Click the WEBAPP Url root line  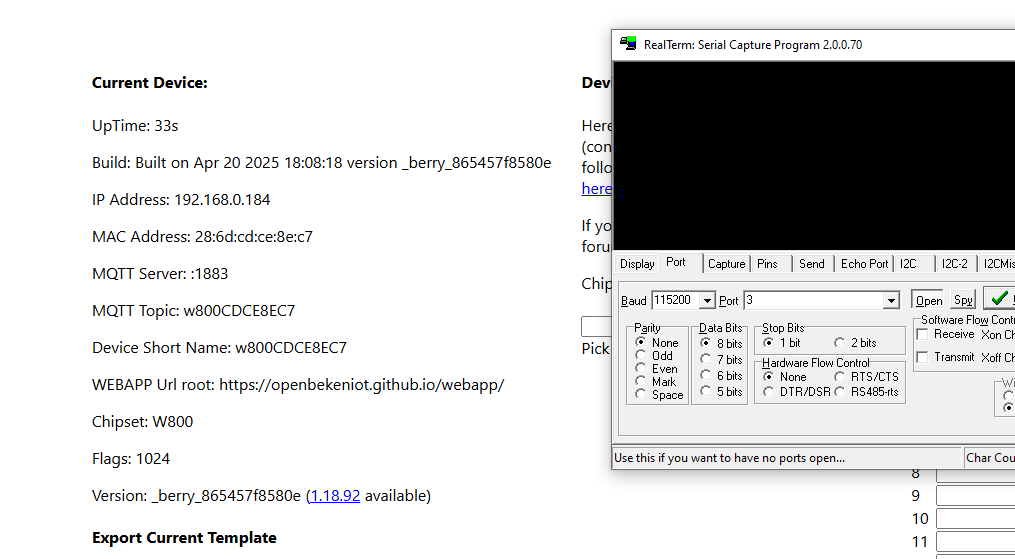click(x=298, y=385)
